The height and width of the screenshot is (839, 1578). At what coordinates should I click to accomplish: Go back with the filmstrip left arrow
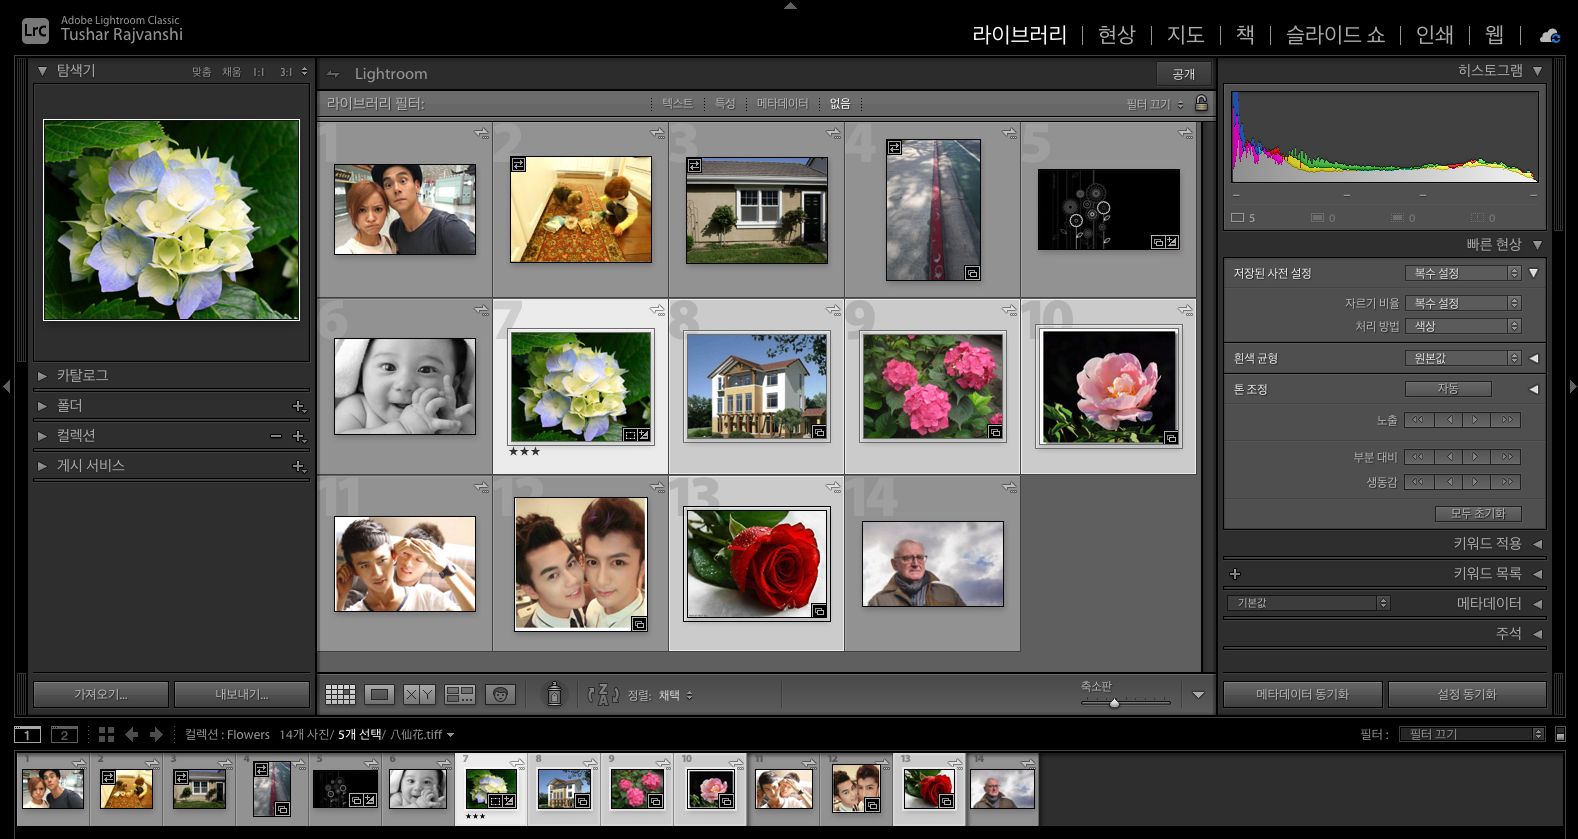click(x=131, y=735)
